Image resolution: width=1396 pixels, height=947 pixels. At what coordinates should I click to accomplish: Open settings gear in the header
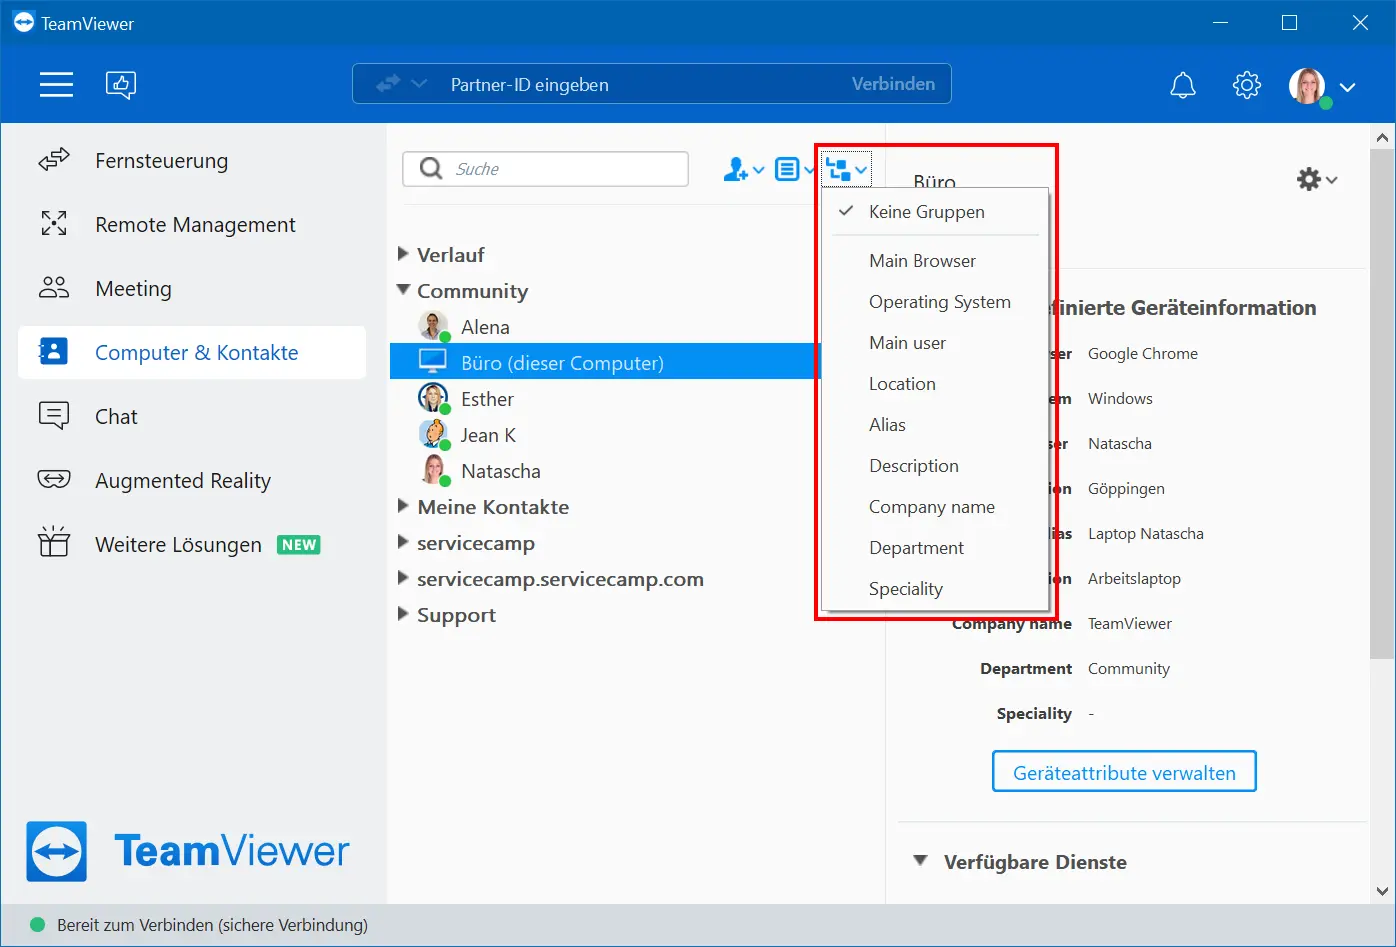click(x=1247, y=85)
